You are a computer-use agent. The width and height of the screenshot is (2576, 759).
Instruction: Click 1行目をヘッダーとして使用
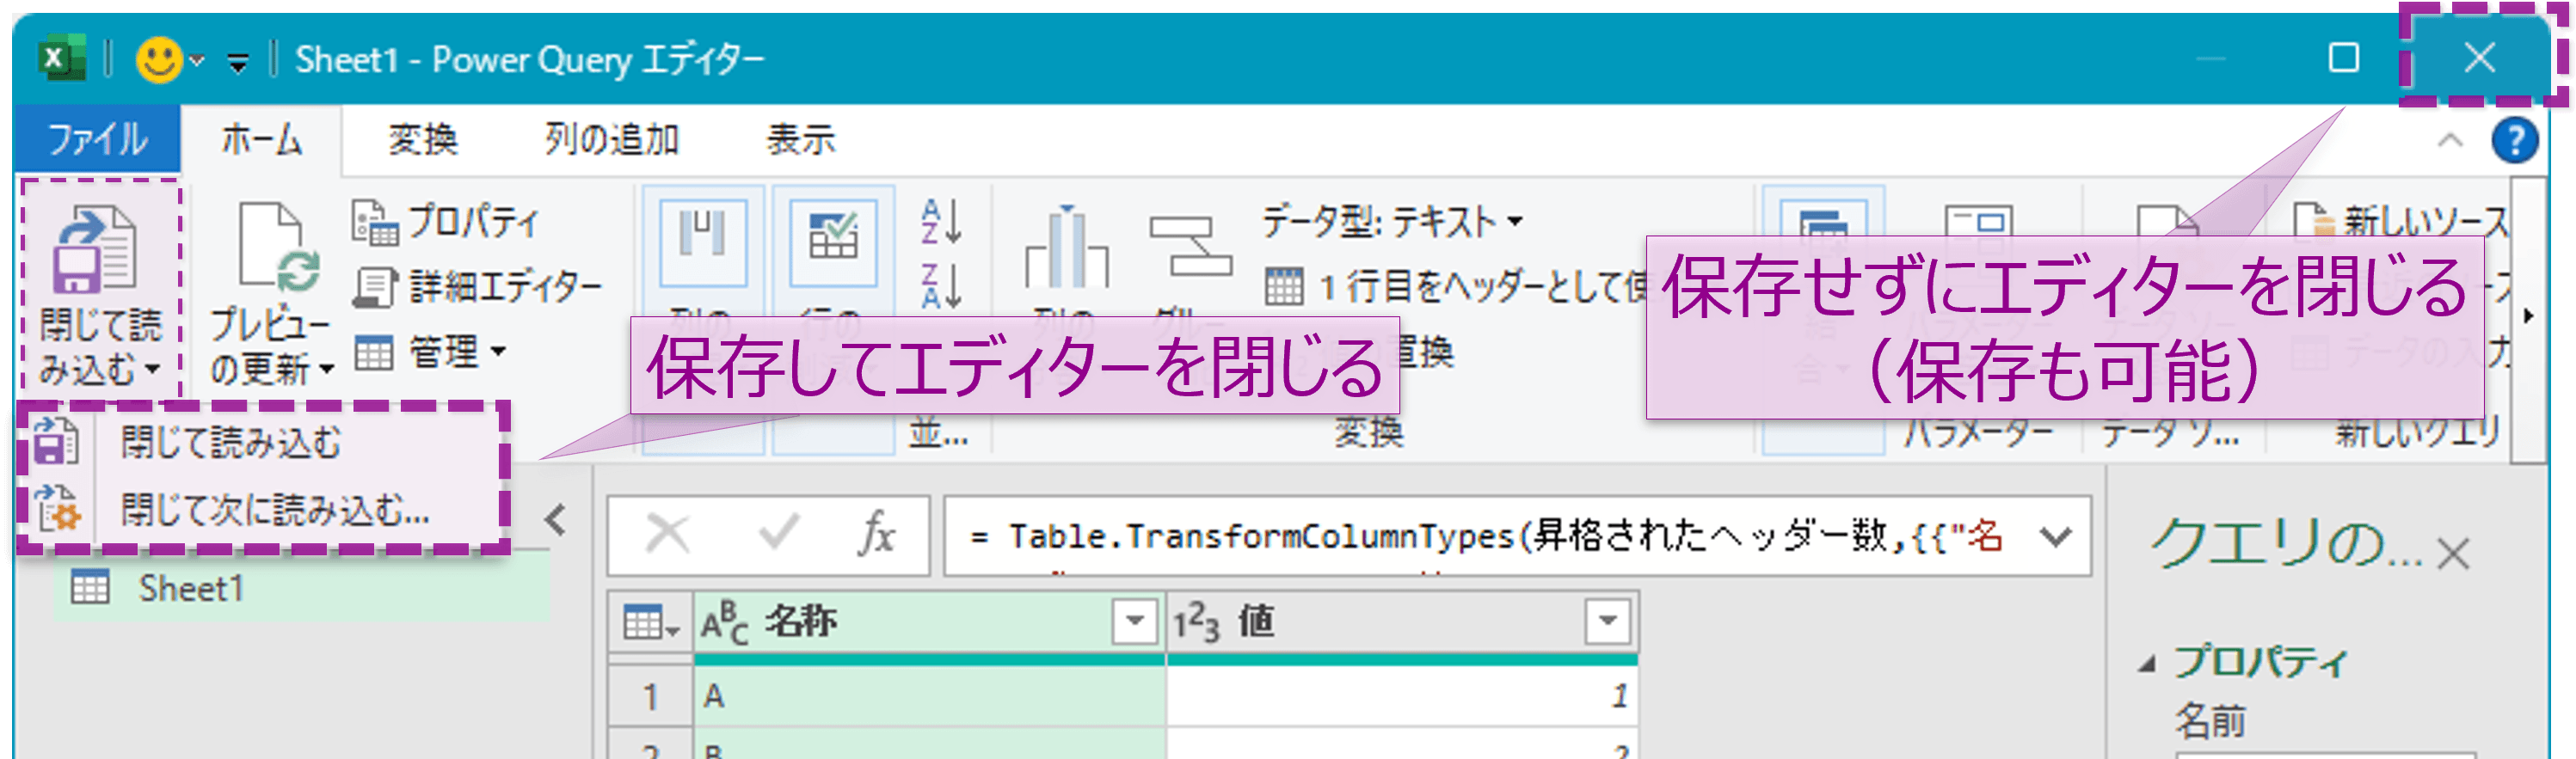(x=1456, y=288)
